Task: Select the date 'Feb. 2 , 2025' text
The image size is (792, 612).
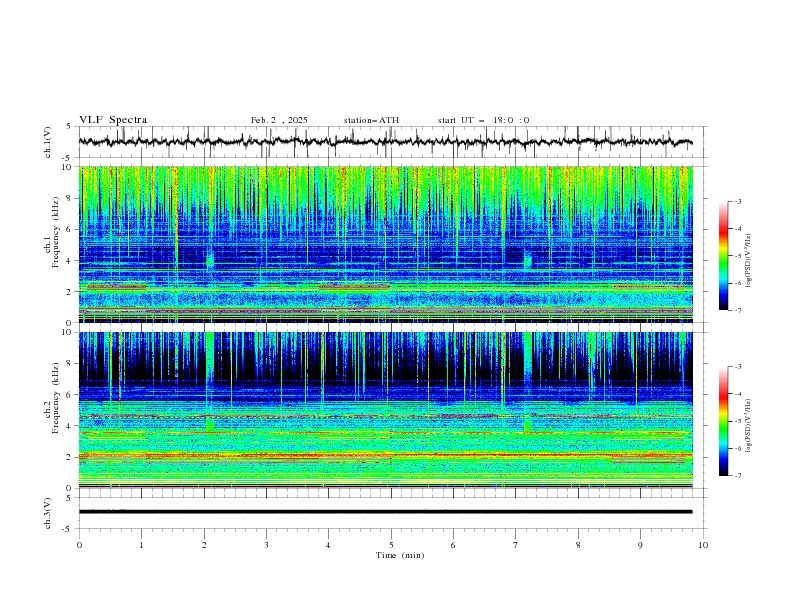Action: coord(279,120)
